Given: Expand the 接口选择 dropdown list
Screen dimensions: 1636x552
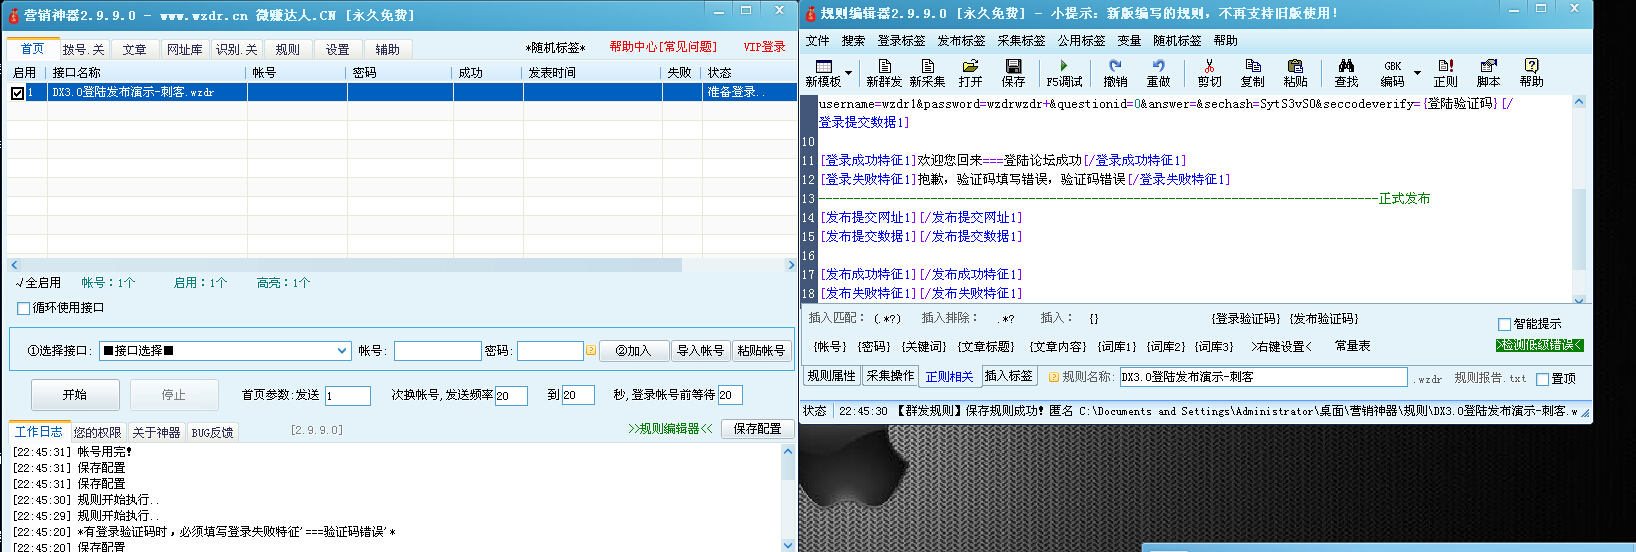Looking at the screenshot, I should 342,351.
